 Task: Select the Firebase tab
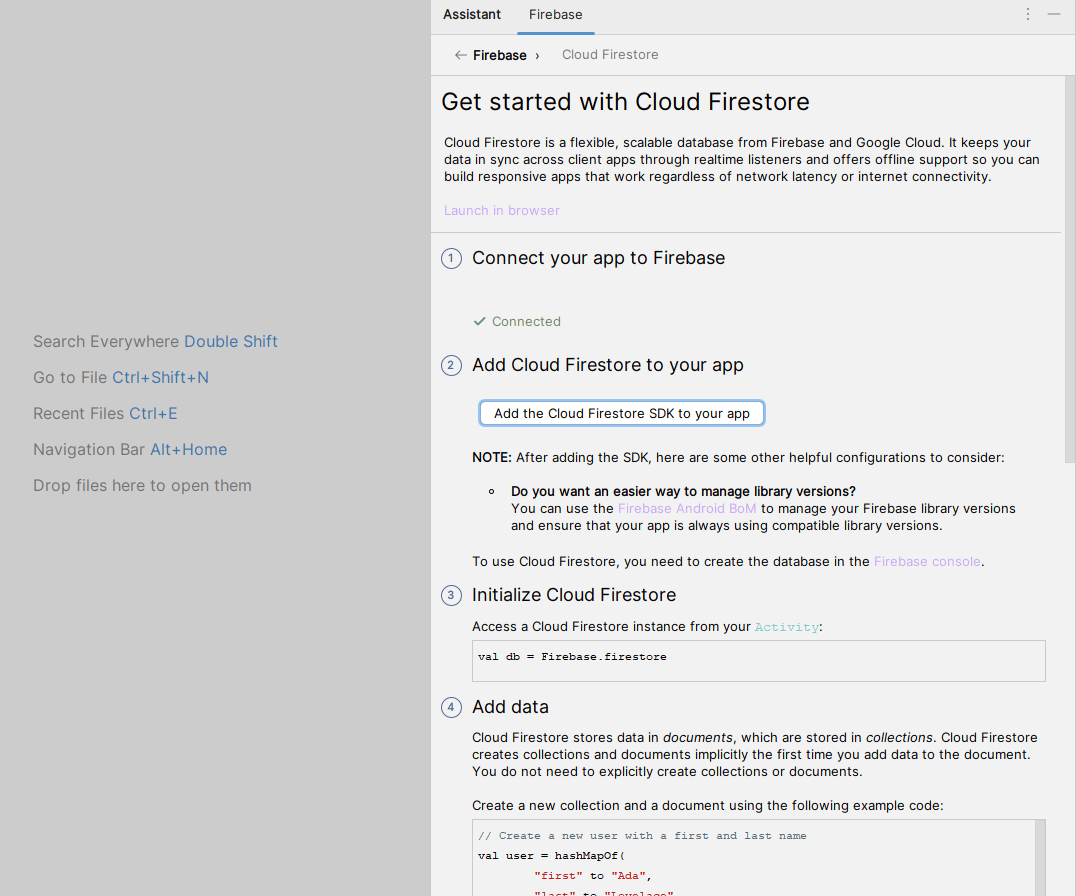[555, 14]
